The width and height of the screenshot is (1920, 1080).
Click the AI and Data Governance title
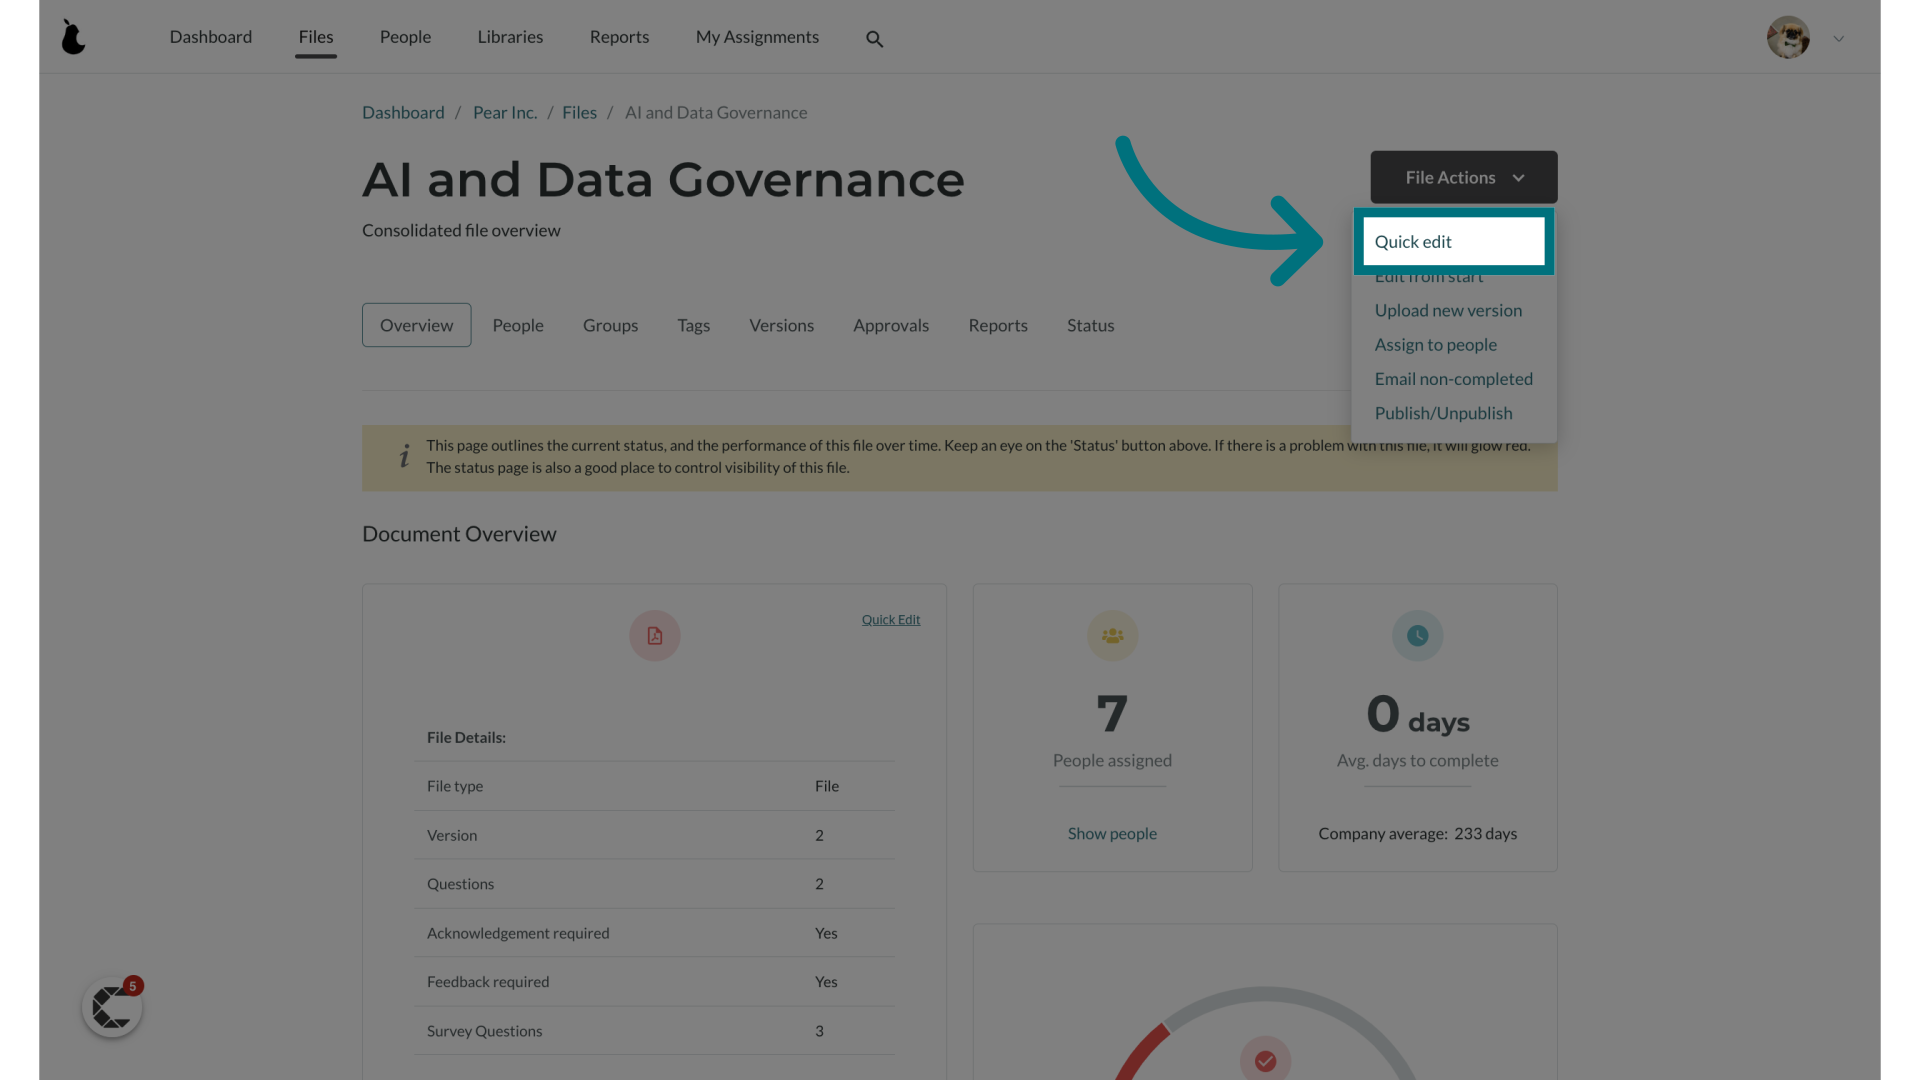663,180
